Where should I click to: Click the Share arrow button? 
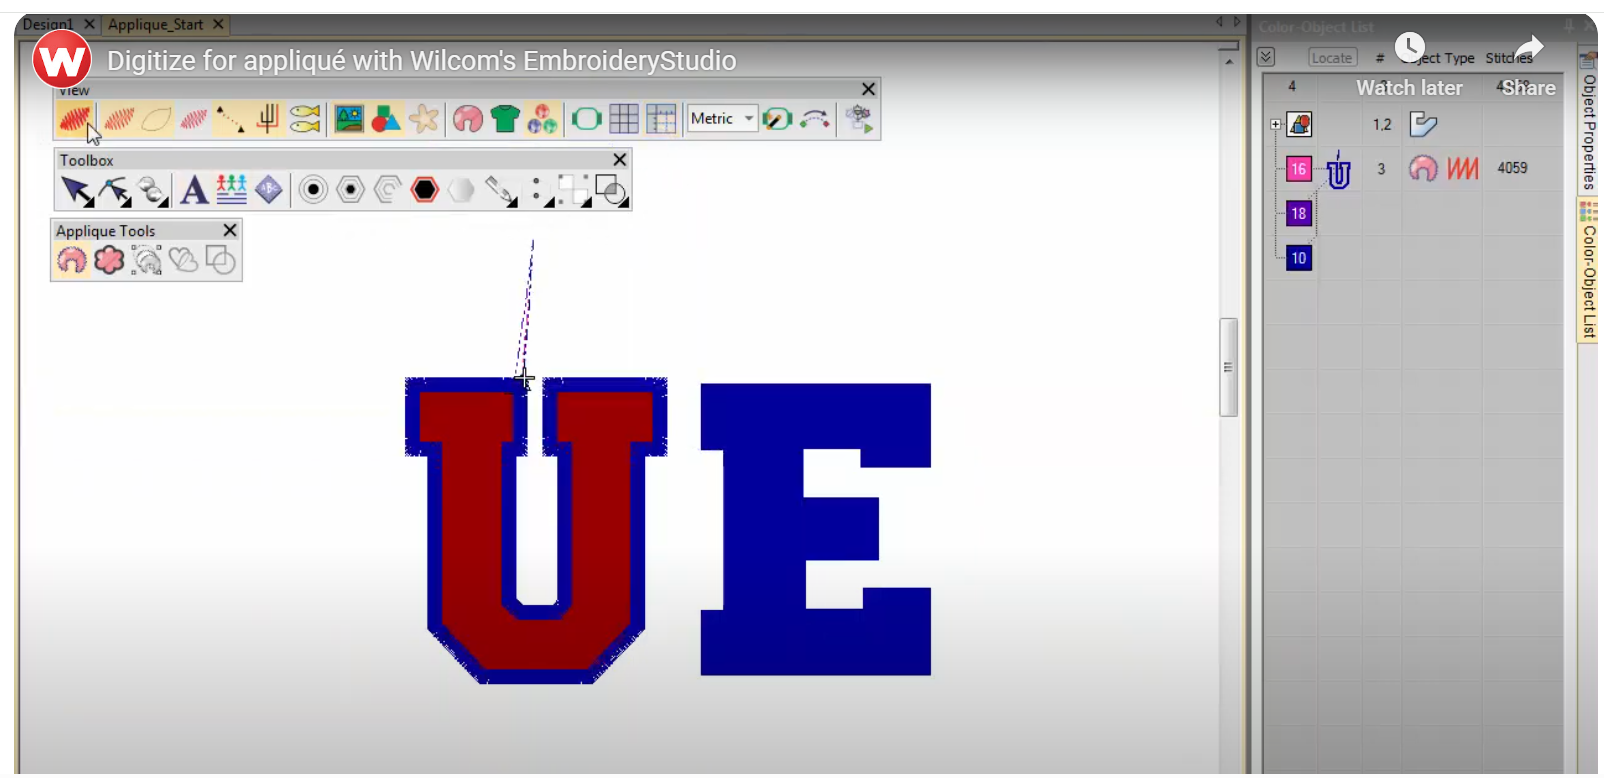click(1529, 47)
